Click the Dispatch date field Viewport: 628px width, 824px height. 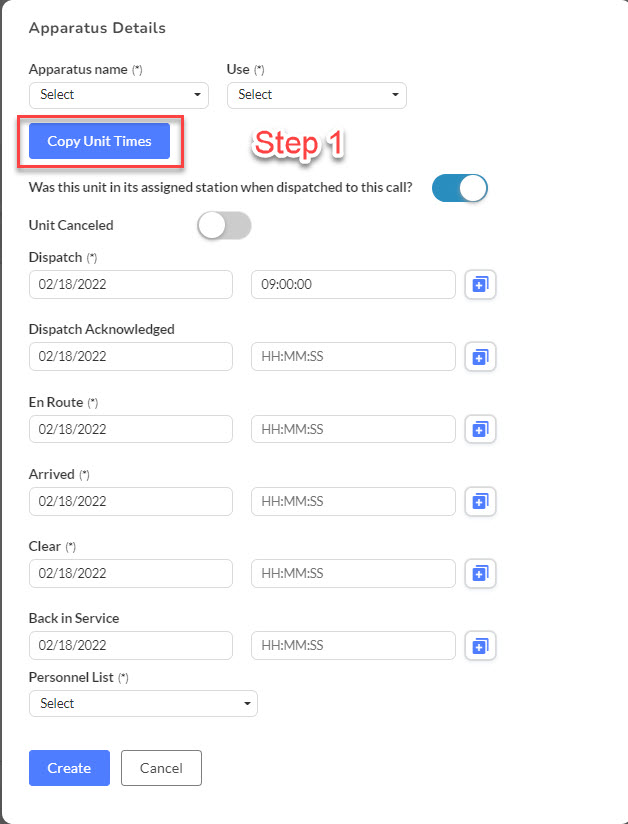pos(131,284)
